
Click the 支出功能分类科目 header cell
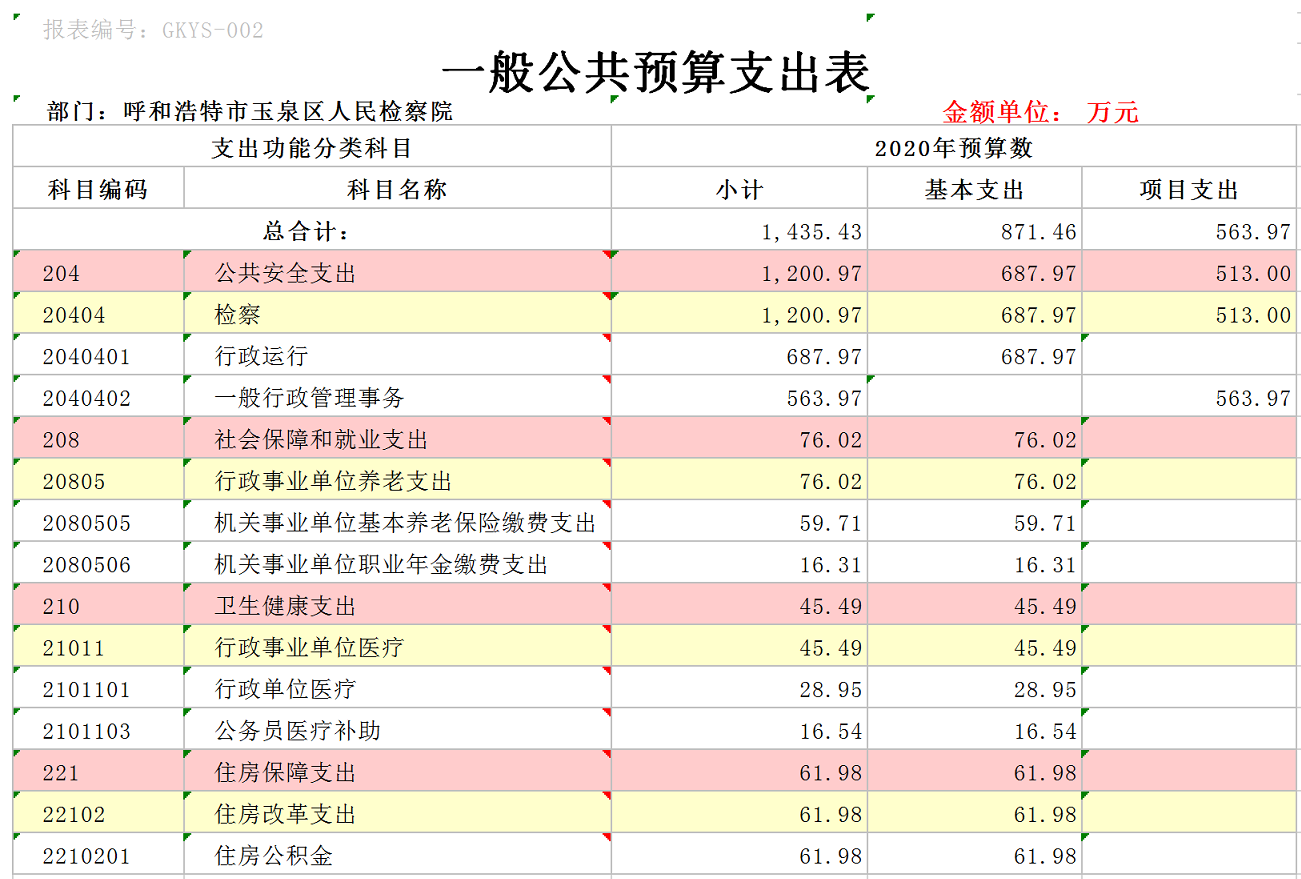(312, 148)
